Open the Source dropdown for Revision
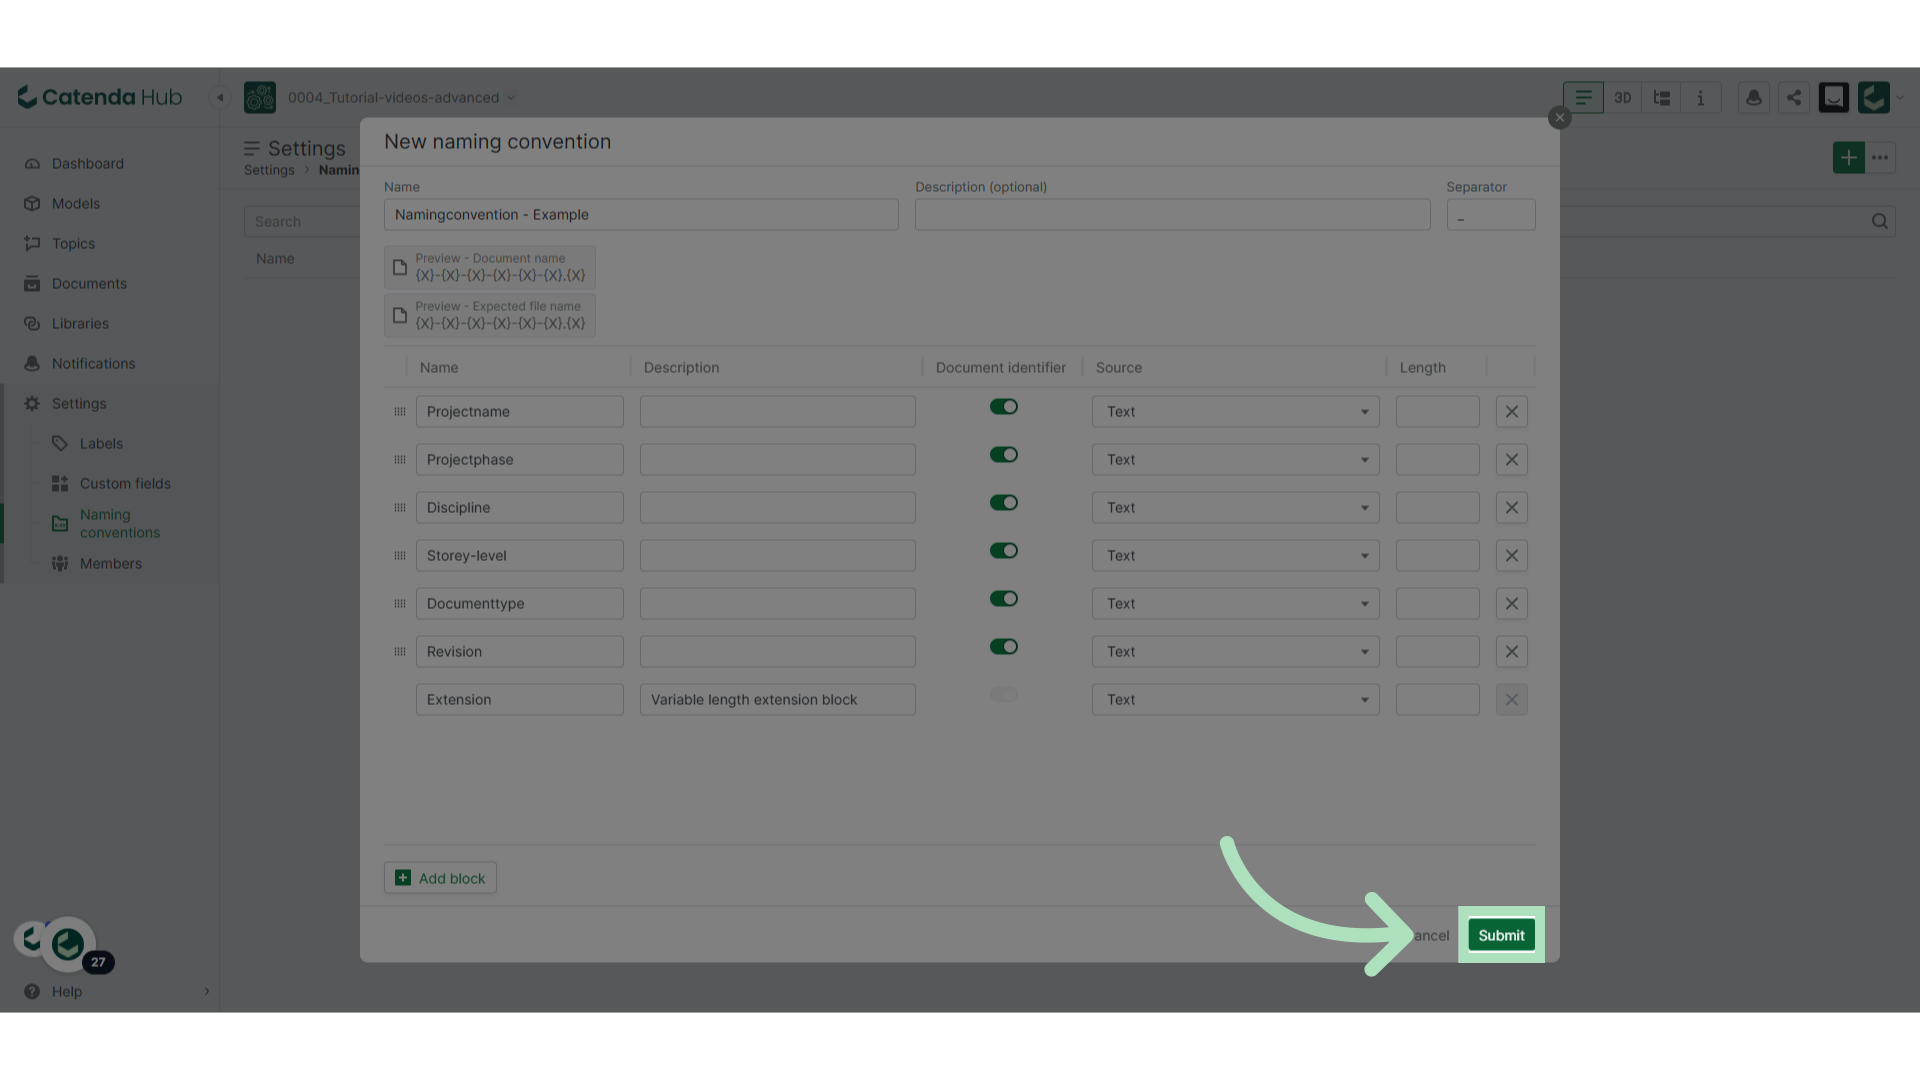Viewport: 1920px width, 1080px height. (x=1236, y=651)
